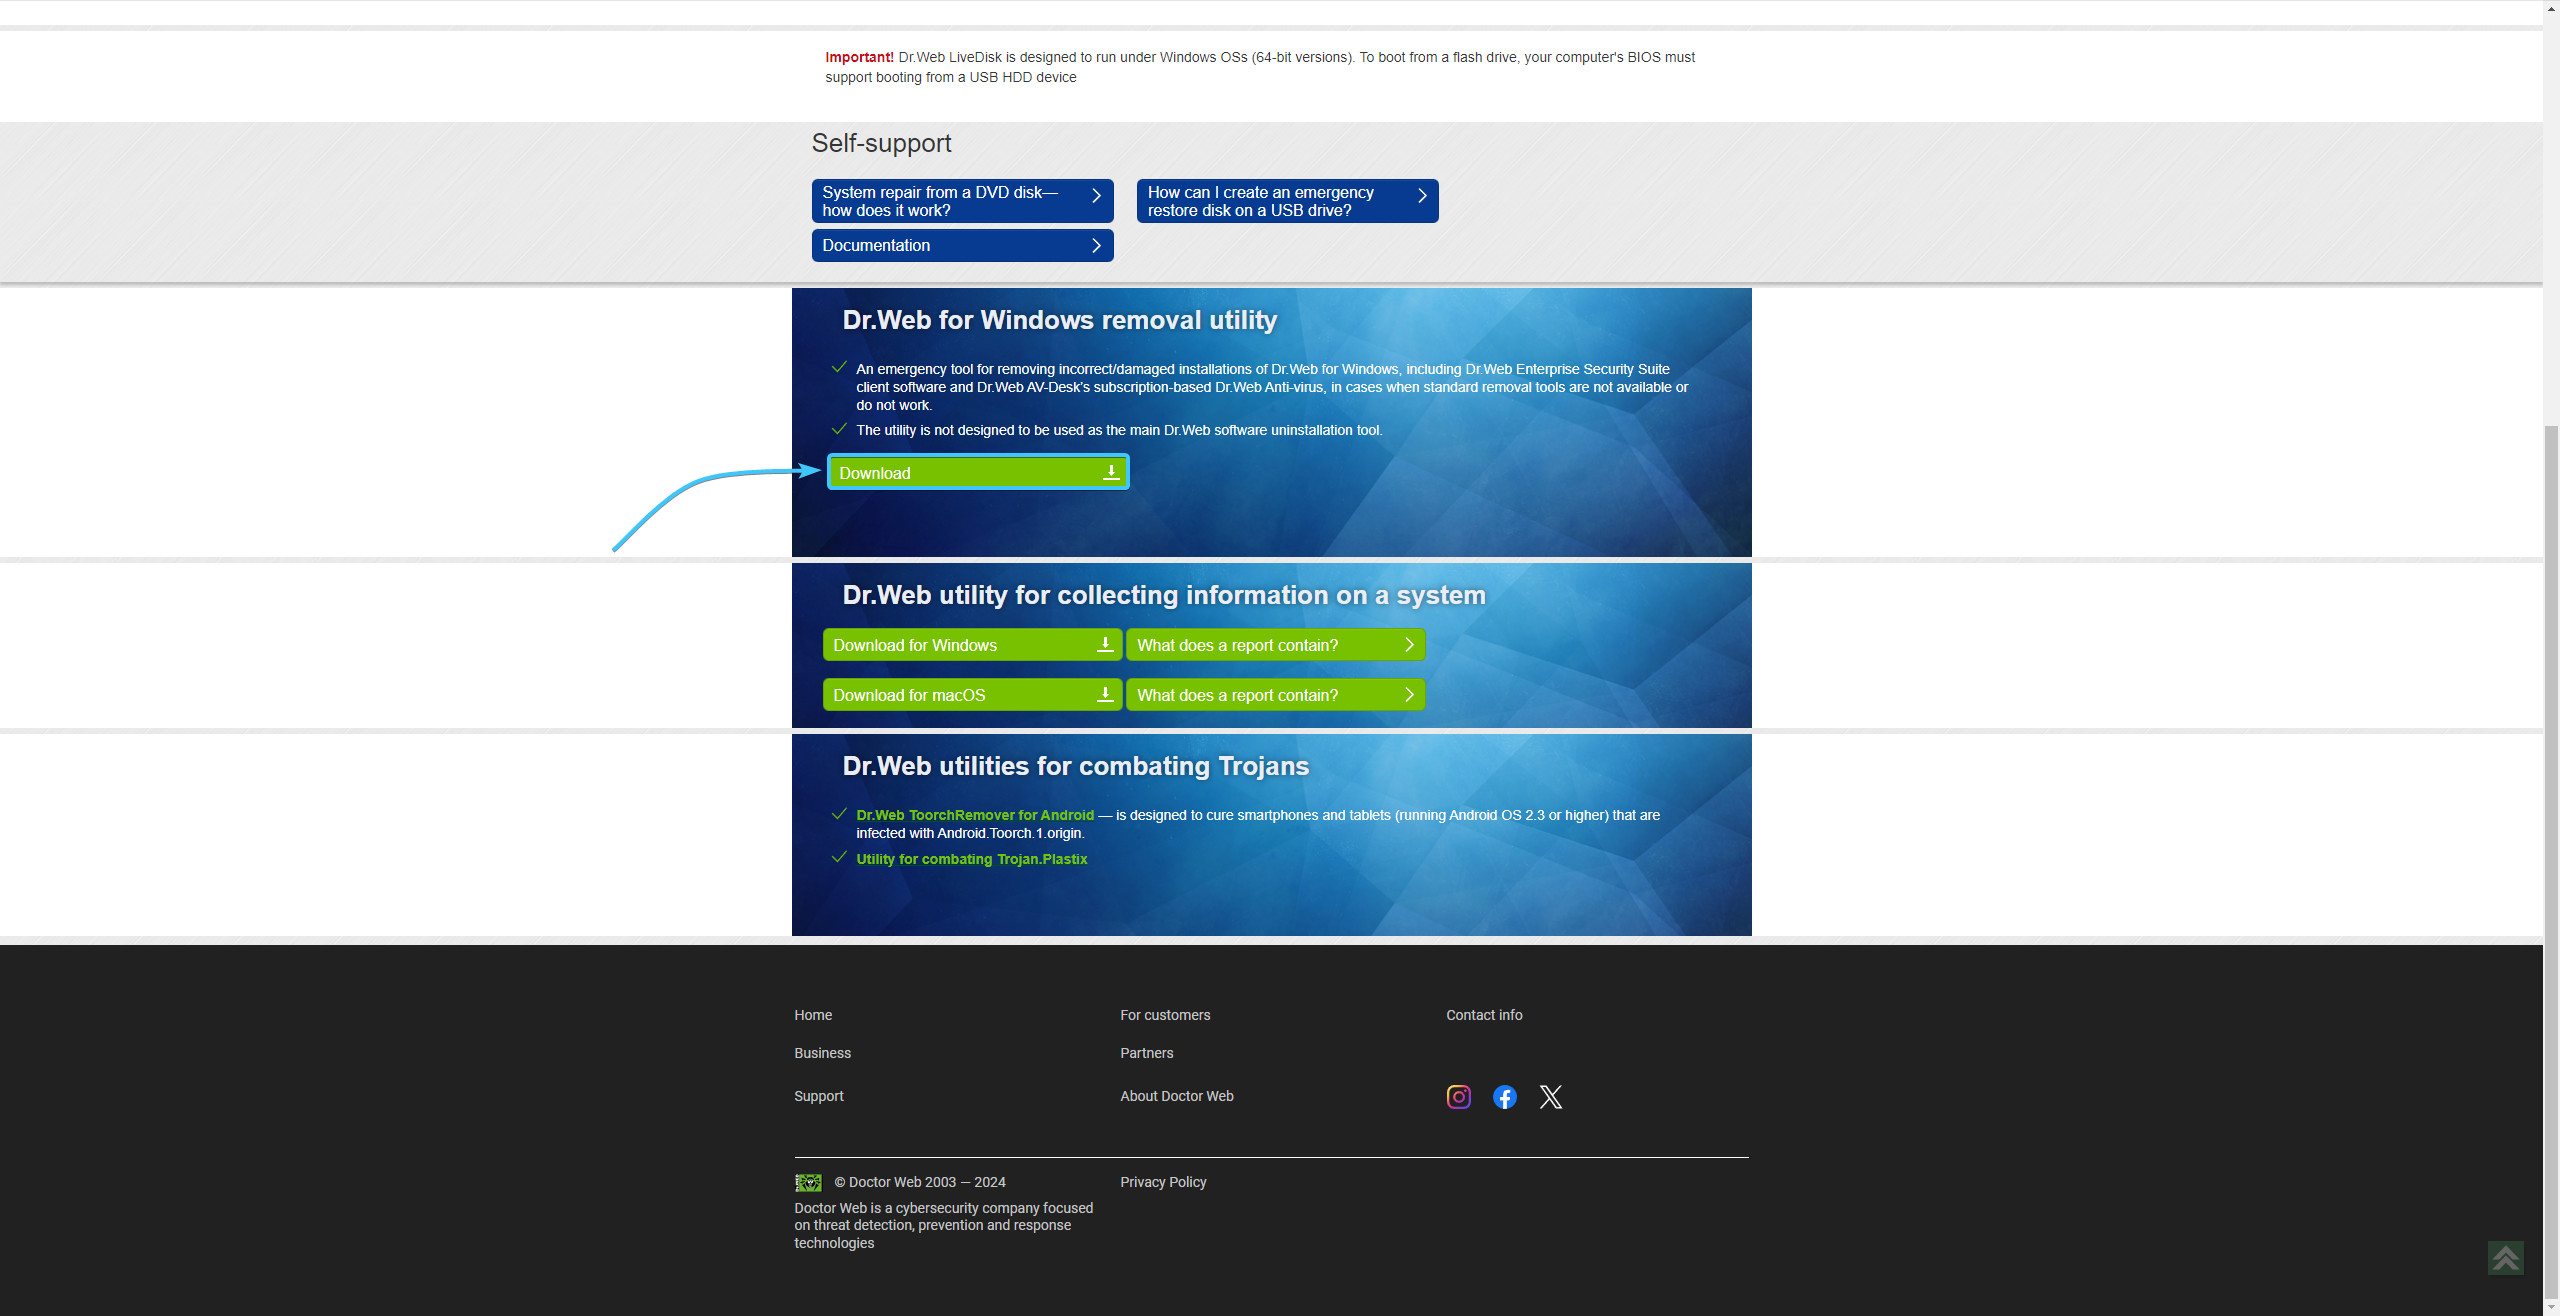The width and height of the screenshot is (2560, 1316).
Task: Open About Doctor Web footer link
Action: [1176, 1096]
